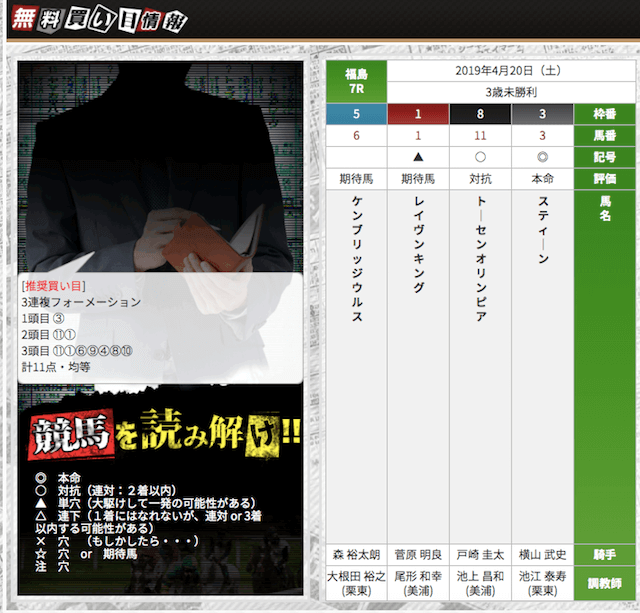Click 期待馬 cell above ケンブリッジウルス
Screen dimensions: 640x613
coord(356,179)
